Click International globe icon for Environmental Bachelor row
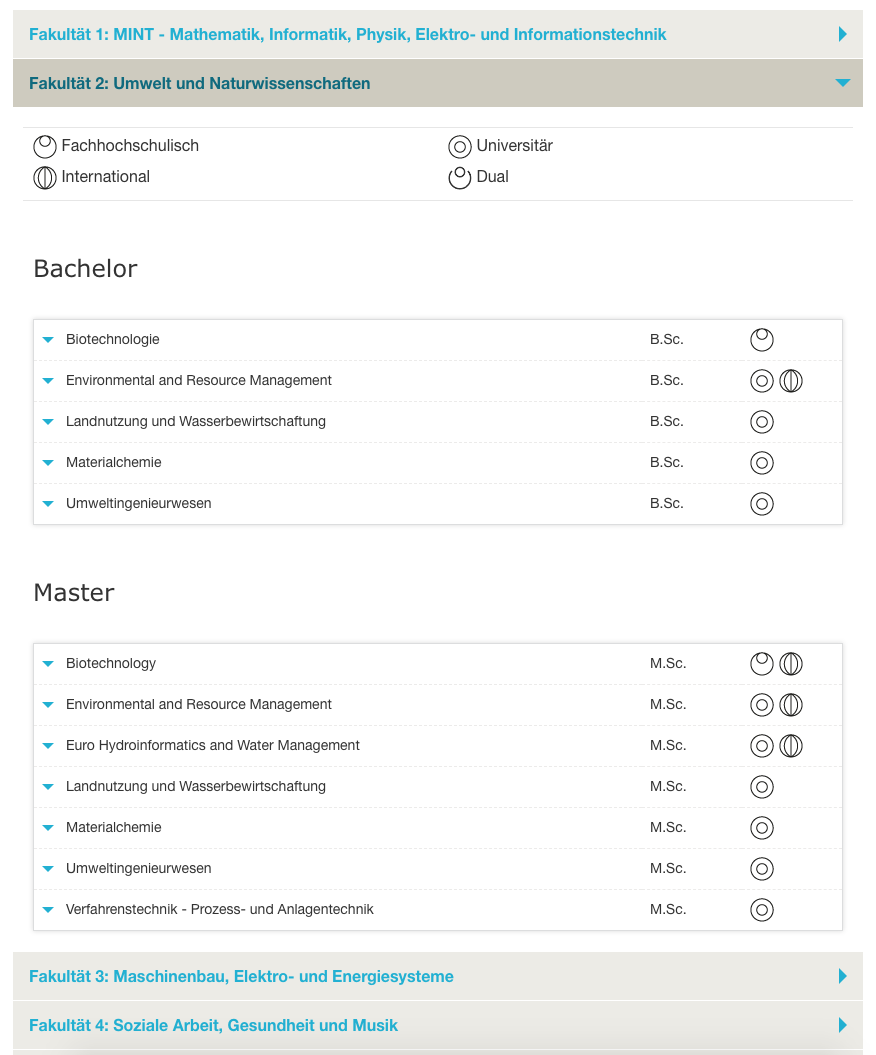 [x=791, y=381]
